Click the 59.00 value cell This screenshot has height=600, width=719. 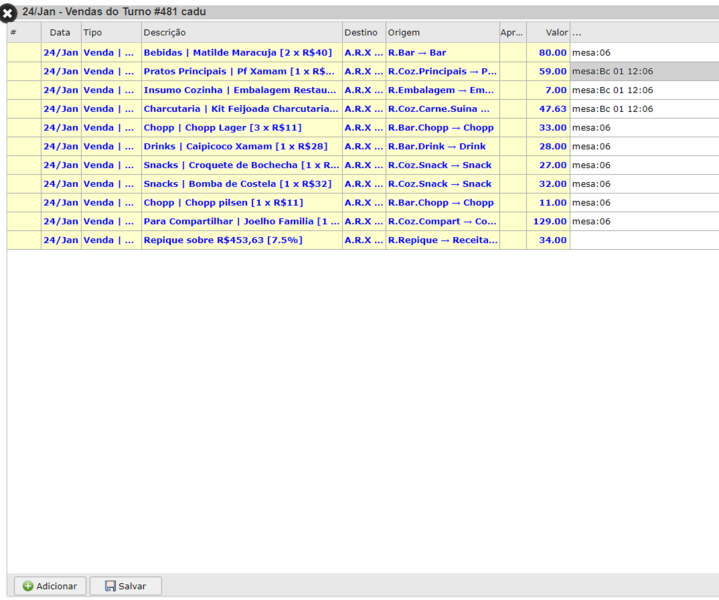point(548,72)
